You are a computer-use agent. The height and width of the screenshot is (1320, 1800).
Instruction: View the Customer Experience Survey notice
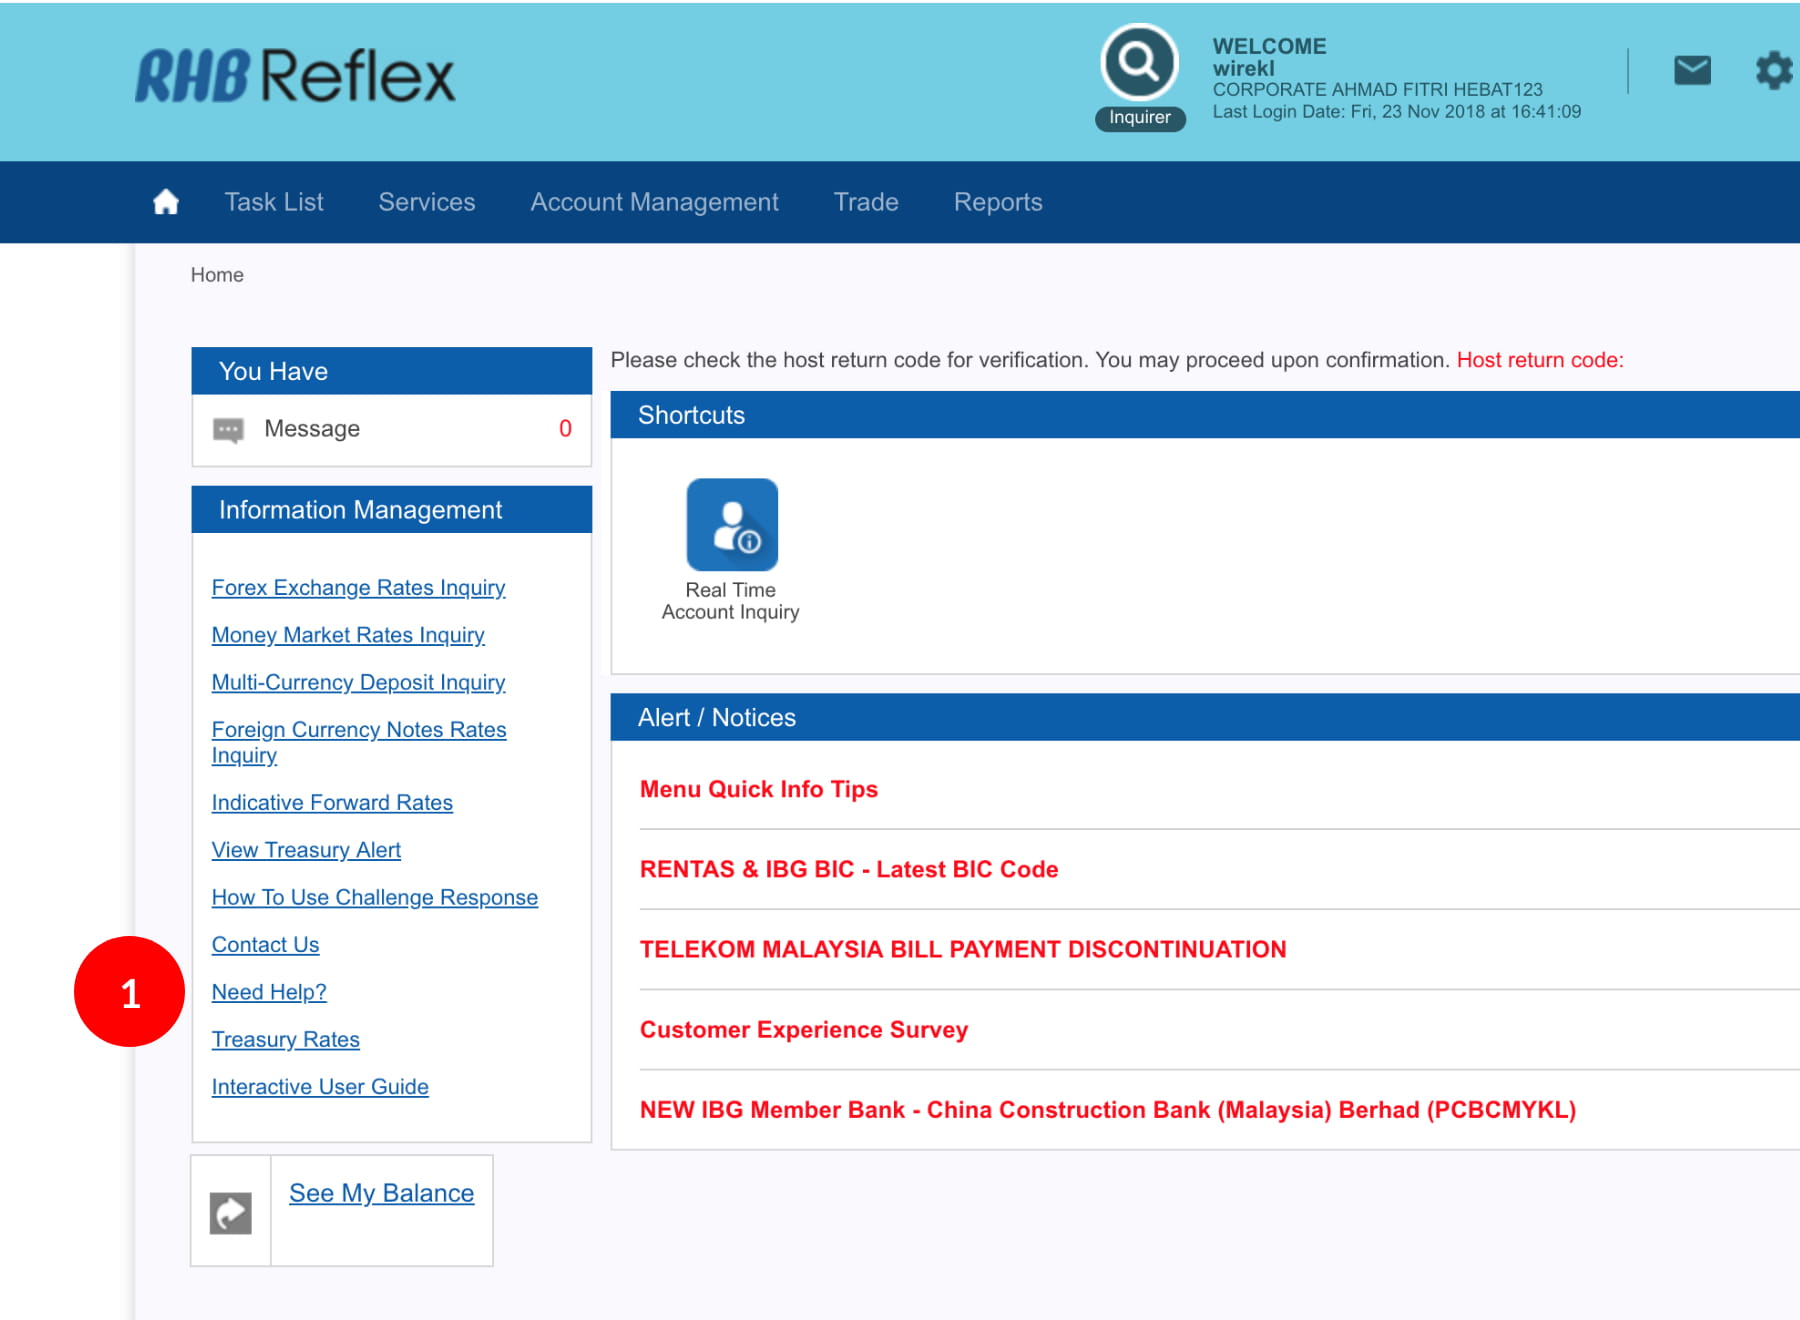pyautogui.click(x=803, y=1030)
